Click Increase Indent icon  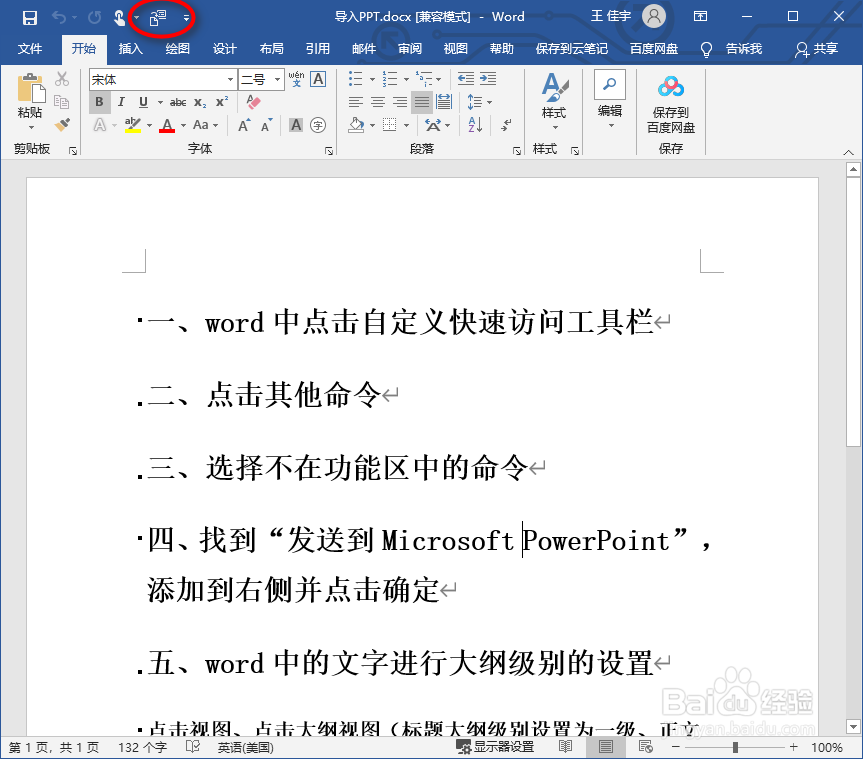(x=488, y=79)
